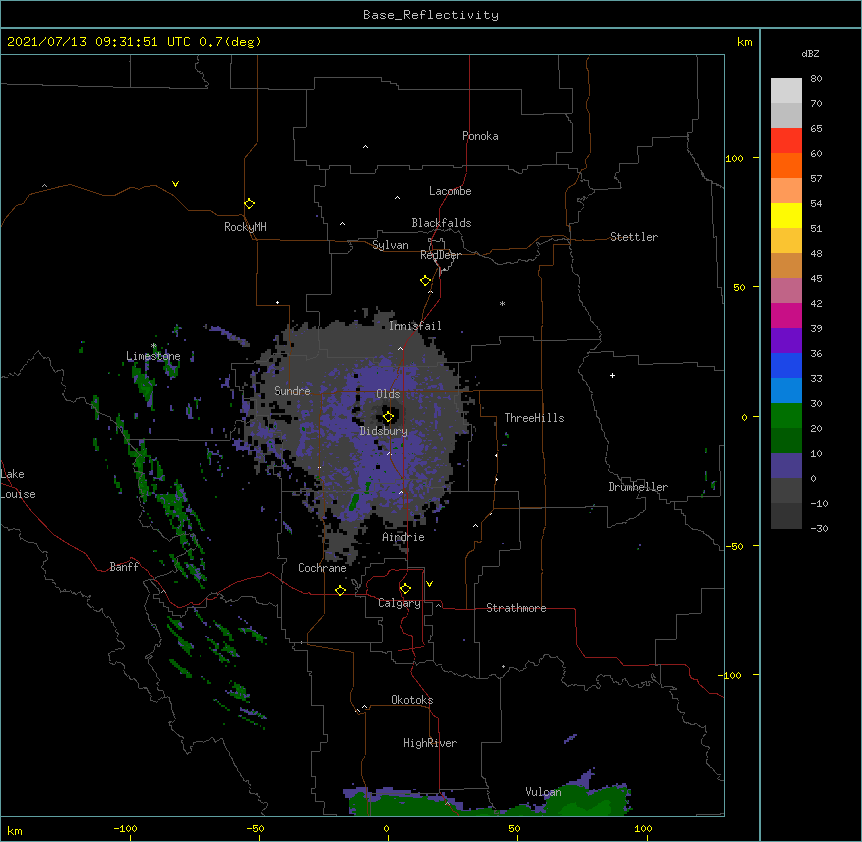Pick the light gray 70-80 dBZ legend swatch

pos(786,91)
